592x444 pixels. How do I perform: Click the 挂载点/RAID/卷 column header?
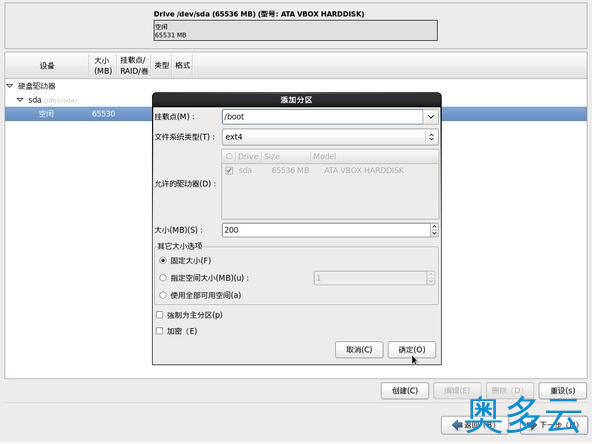(x=134, y=66)
